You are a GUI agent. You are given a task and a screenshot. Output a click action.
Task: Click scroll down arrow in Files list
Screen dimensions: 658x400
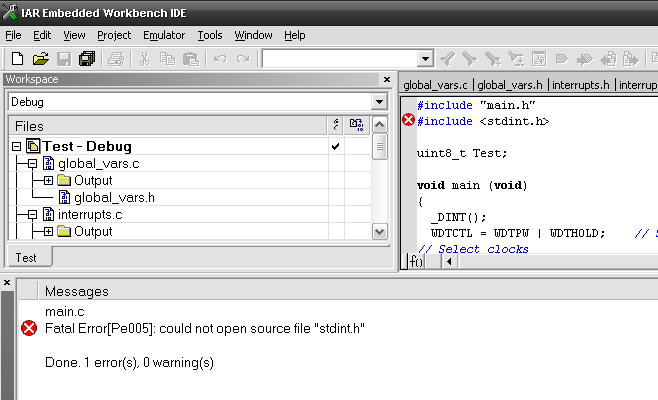coord(379,232)
